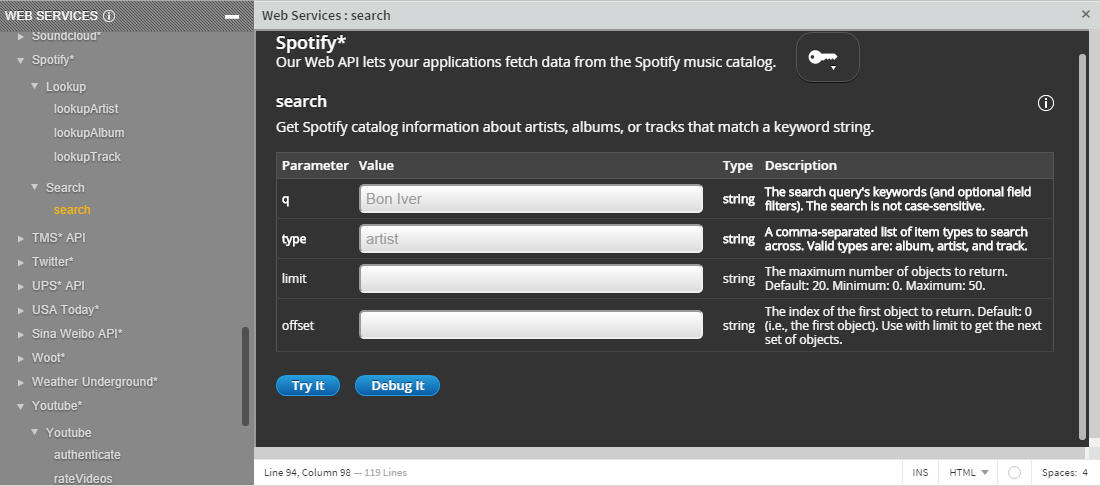The image size is (1100, 486).
Task: Expand the Weather Underground* node
Action: (x=21, y=382)
